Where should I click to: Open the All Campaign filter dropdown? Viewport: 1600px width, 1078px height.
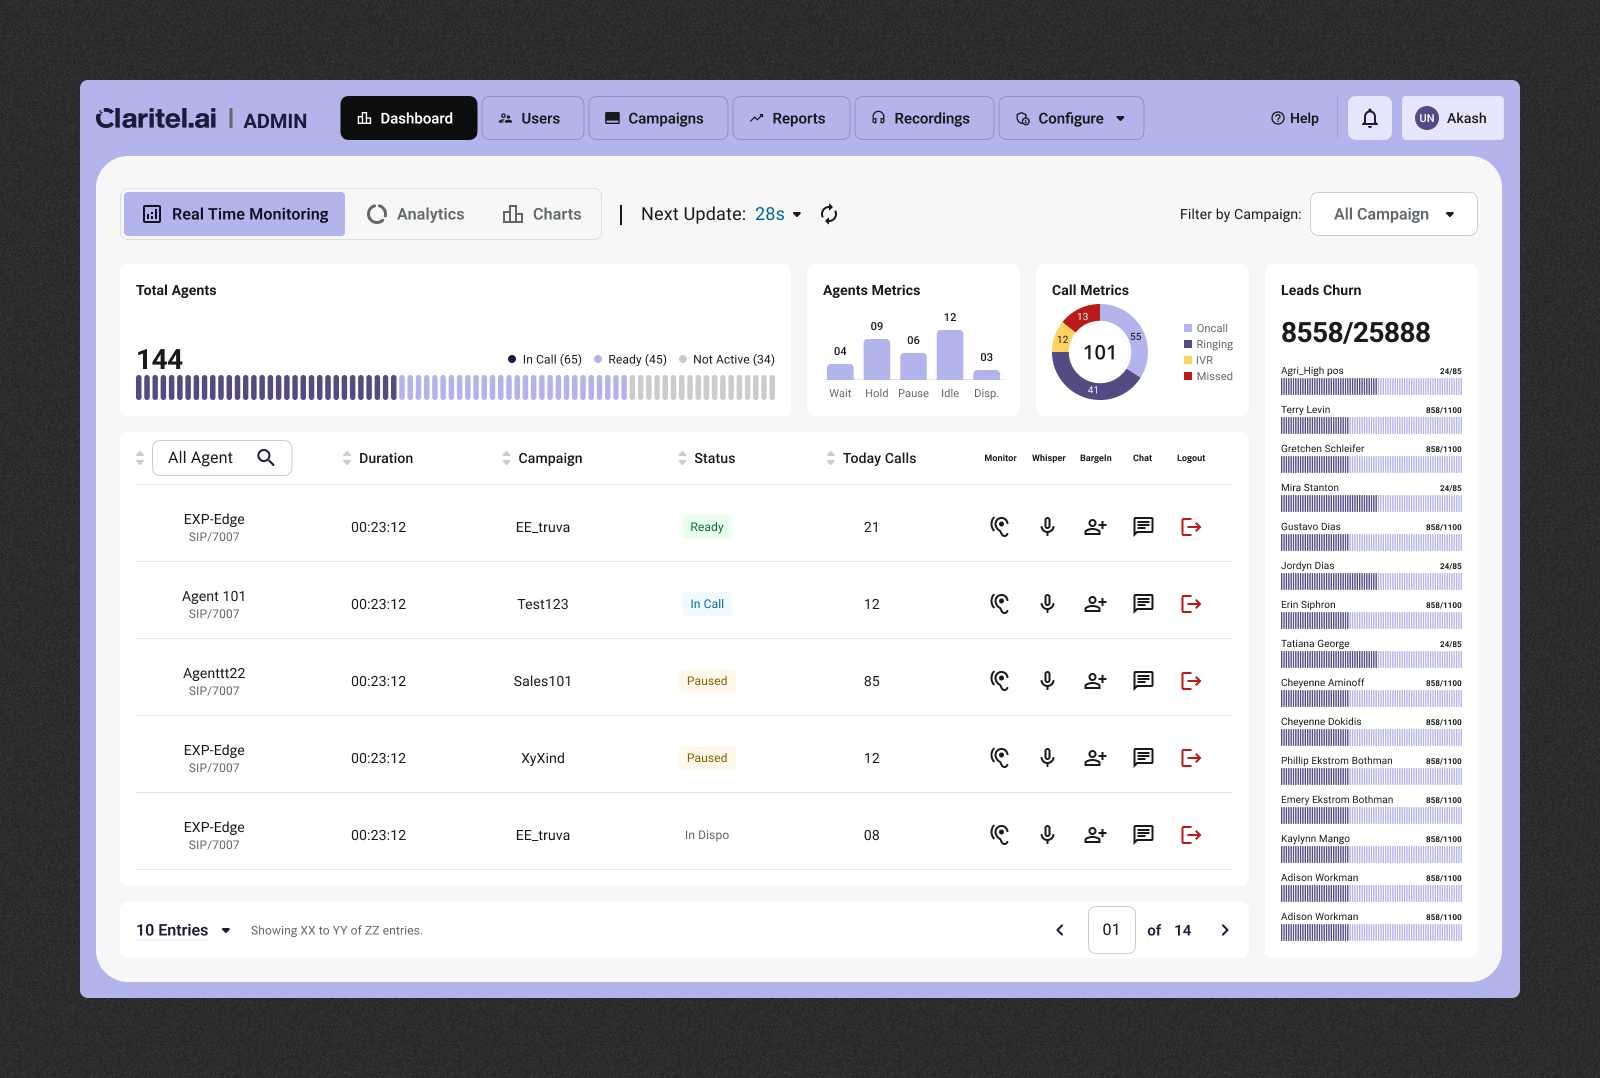click(x=1393, y=213)
